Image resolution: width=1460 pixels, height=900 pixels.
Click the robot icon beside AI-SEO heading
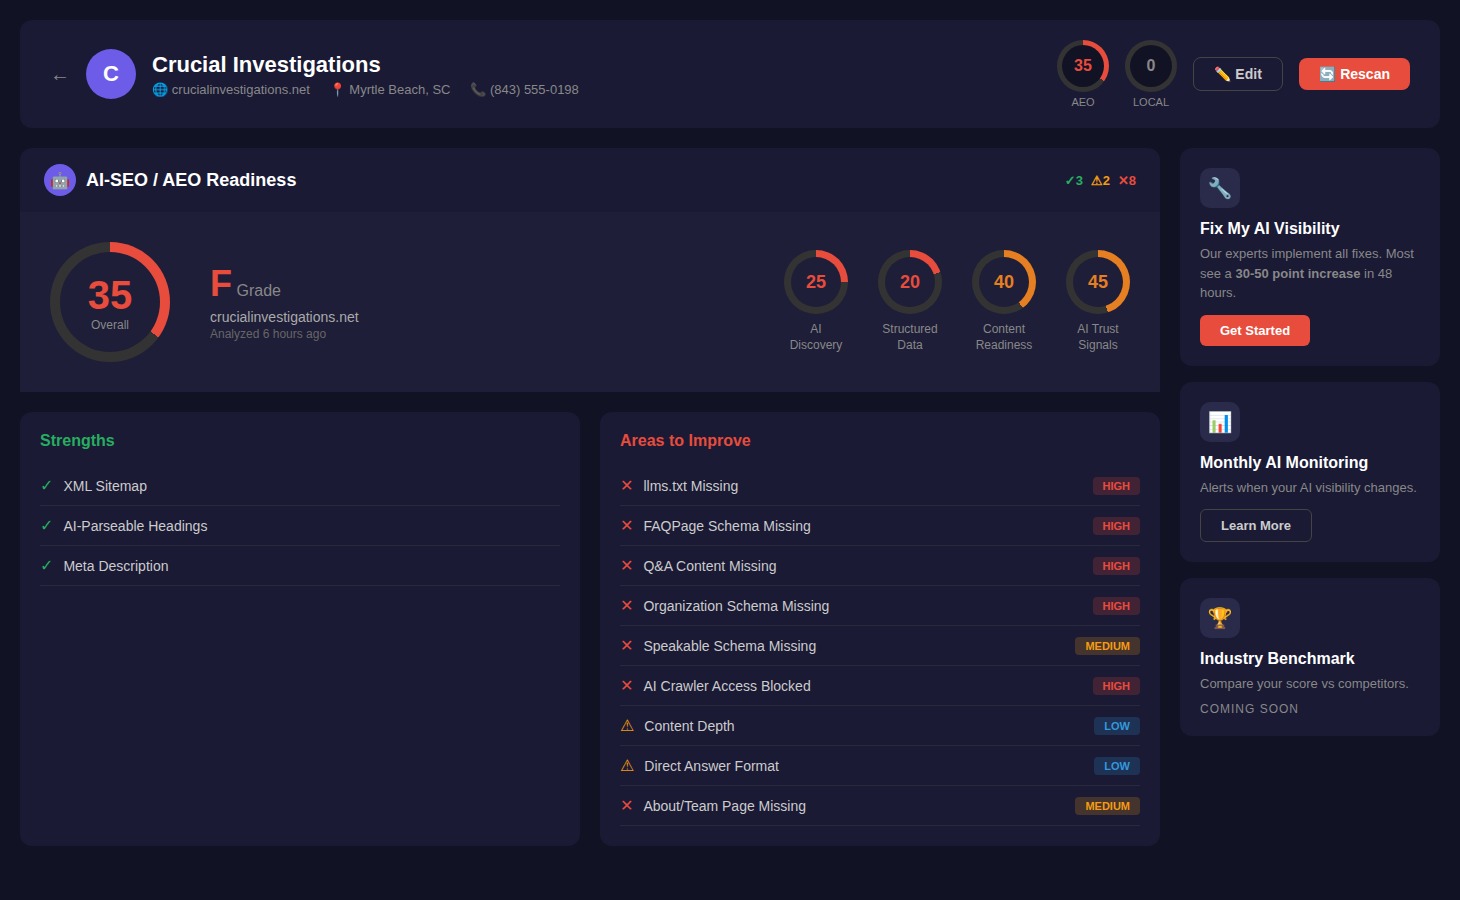coord(60,180)
